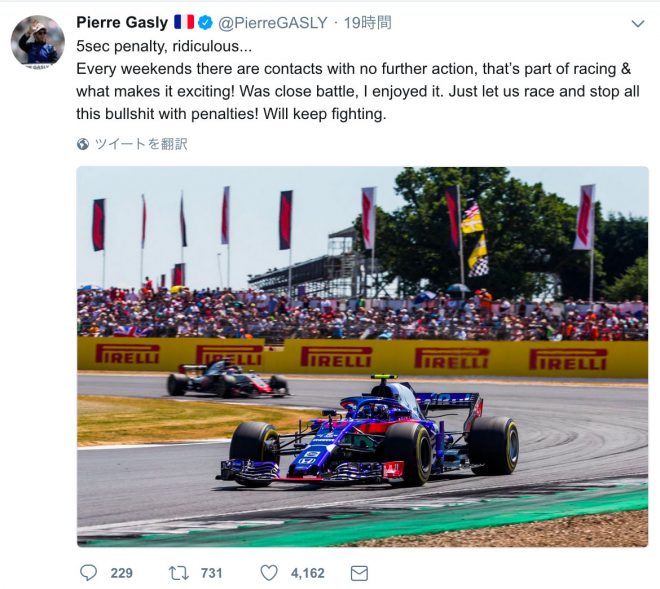The image size is (660, 589).
Task: Like the tweet with the heart icon
Action: tap(269, 573)
